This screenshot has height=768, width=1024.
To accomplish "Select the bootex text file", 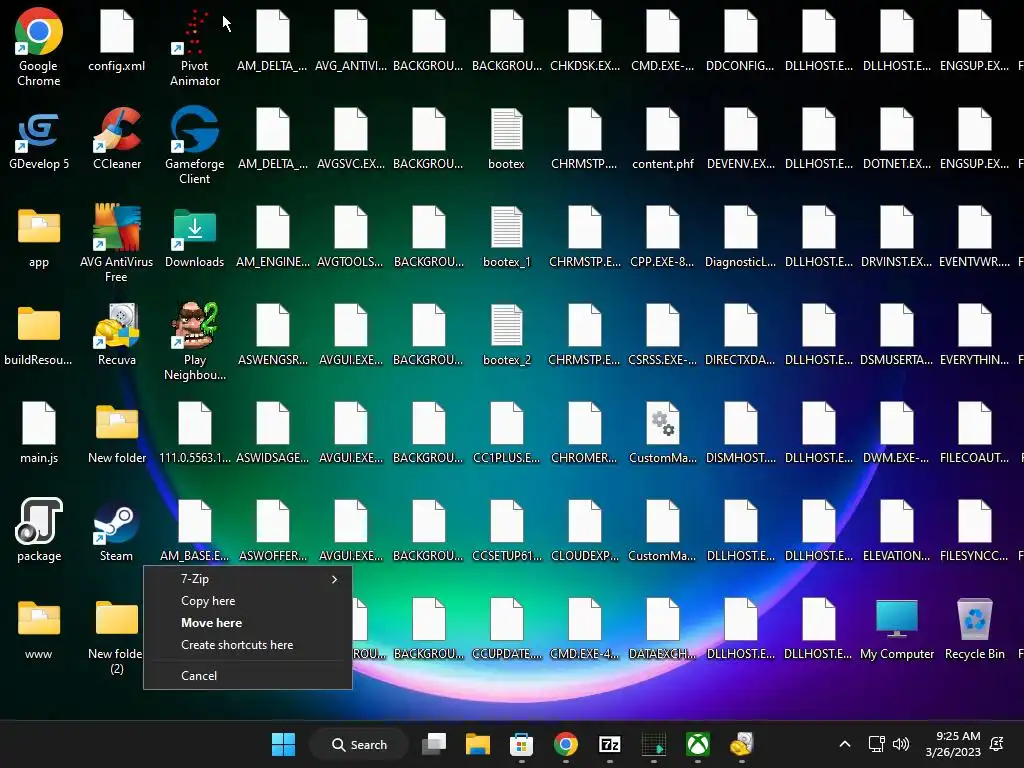I will [x=506, y=140].
